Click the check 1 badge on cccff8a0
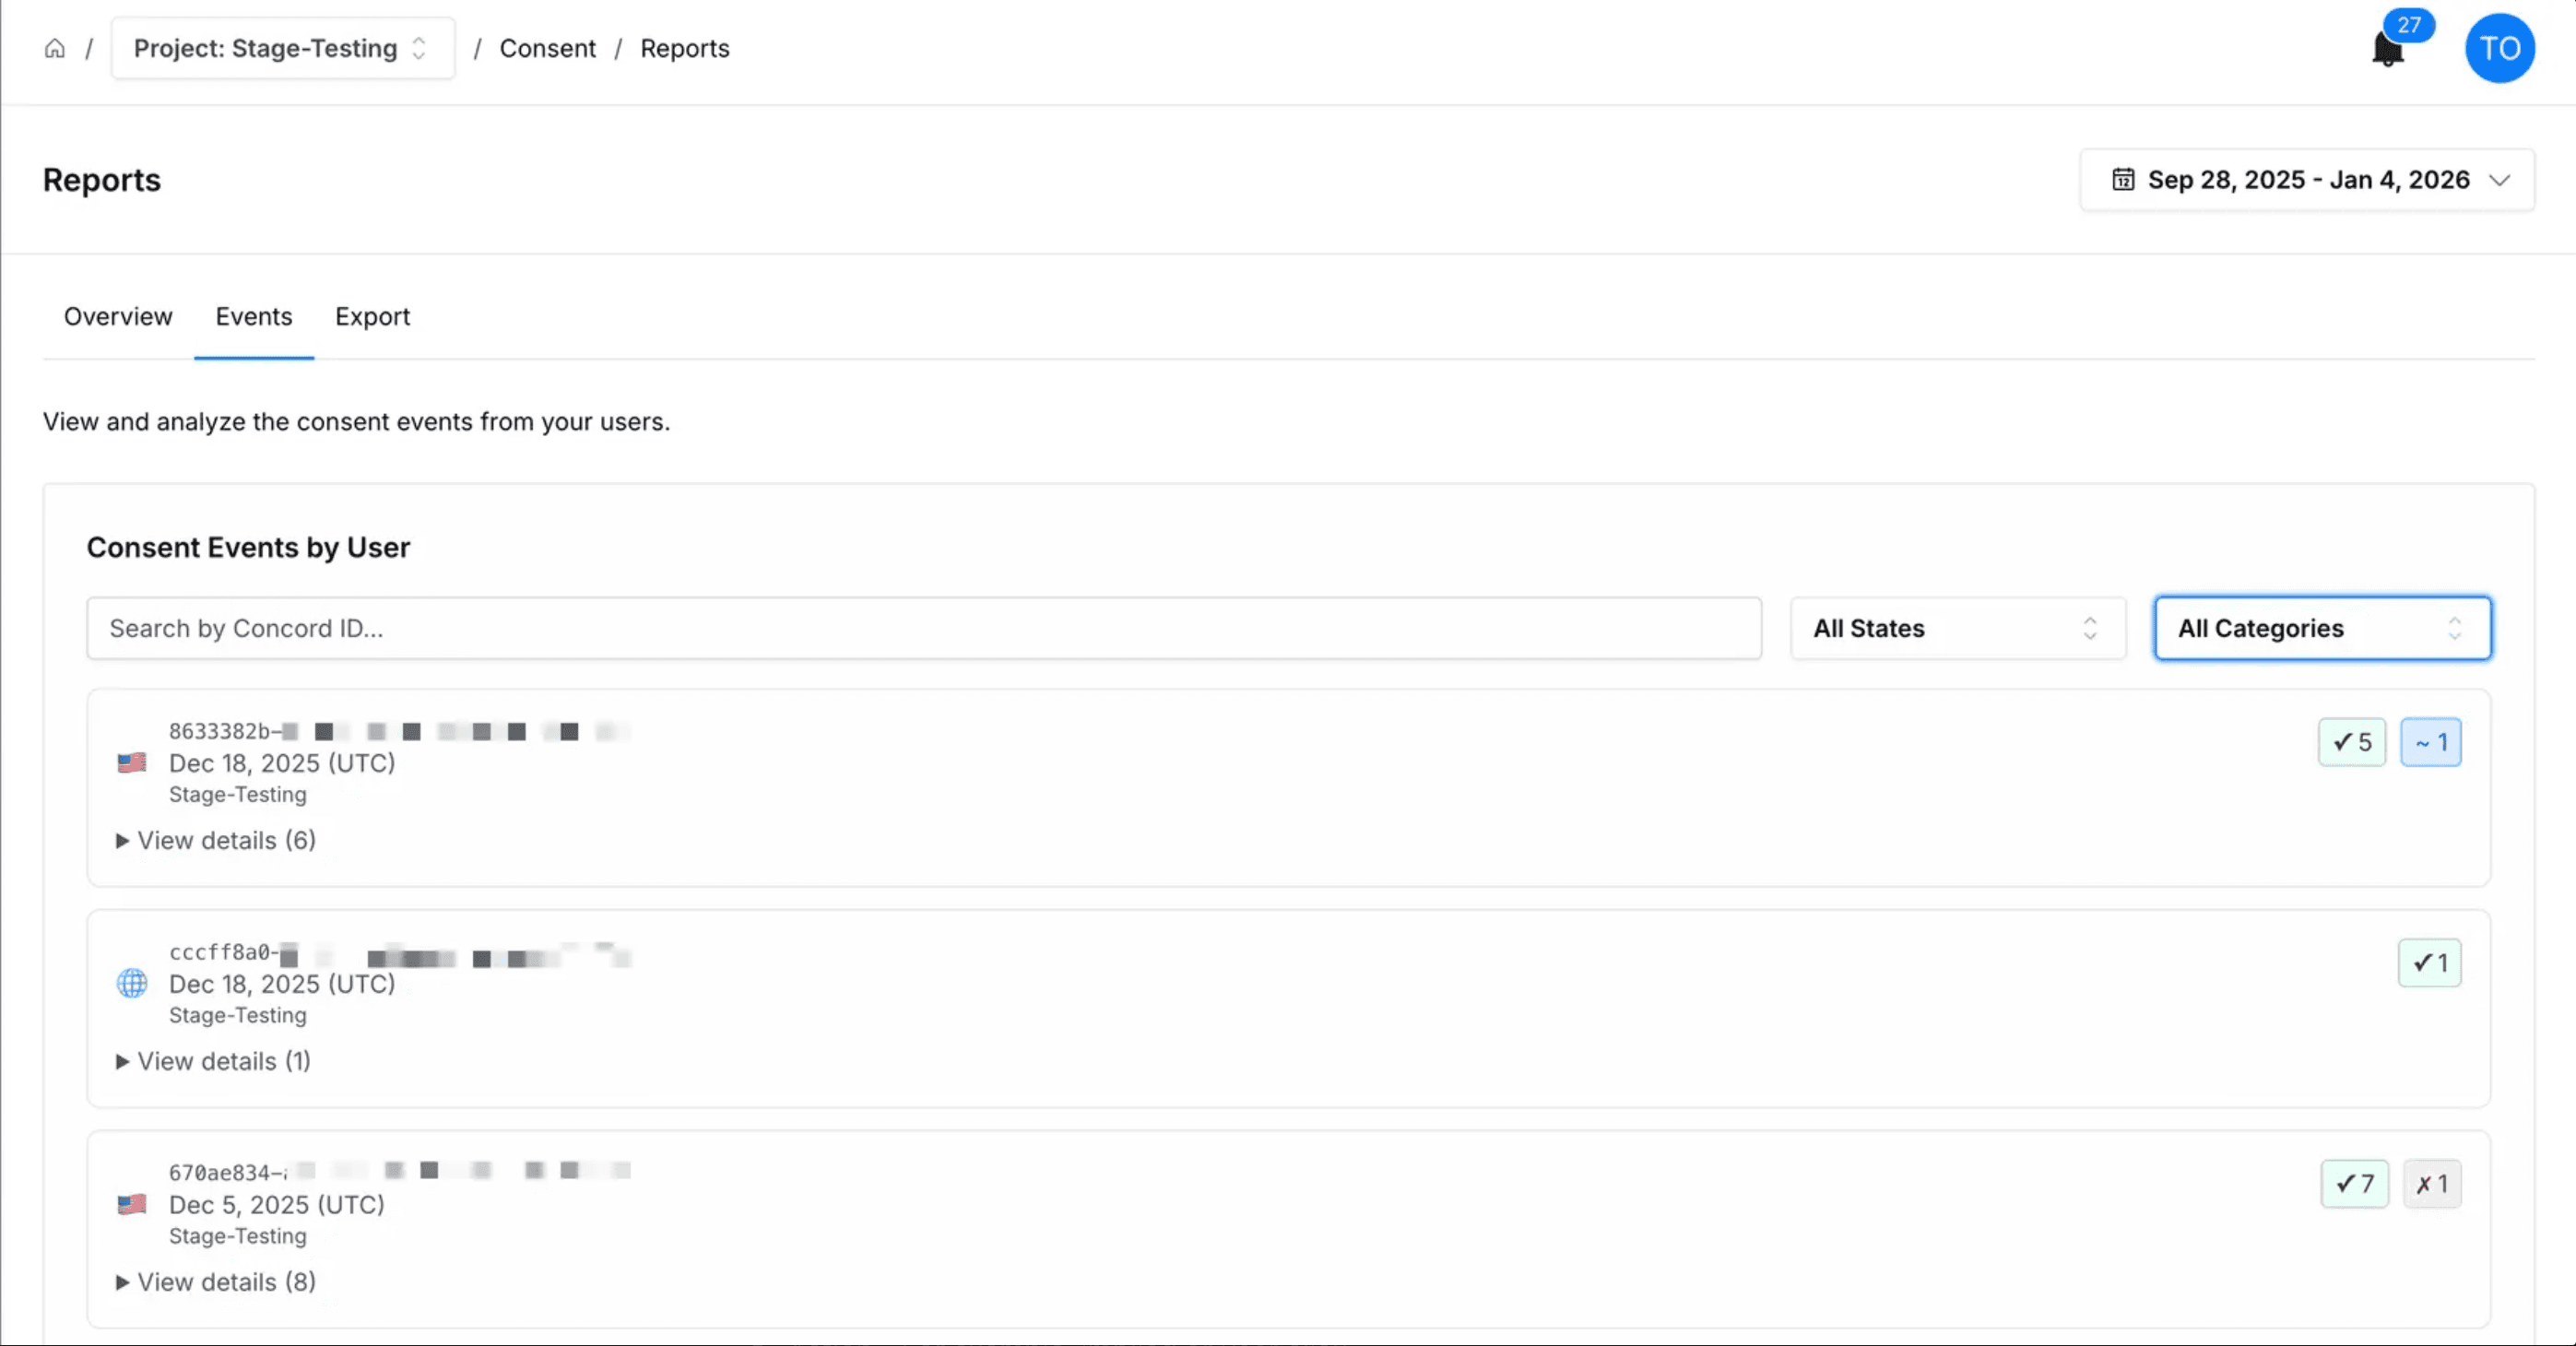Viewport: 2576px width, 1346px height. pos(2429,963)
